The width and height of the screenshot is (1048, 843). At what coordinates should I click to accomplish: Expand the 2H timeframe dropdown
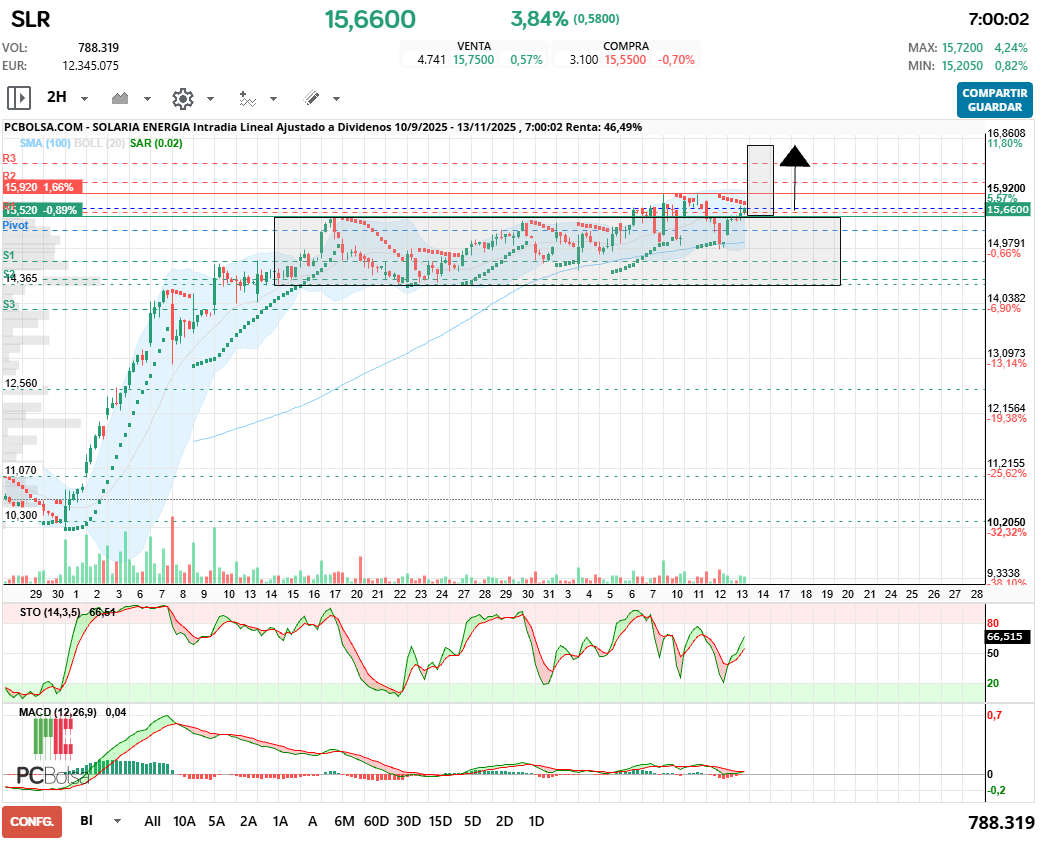point(84,99)
